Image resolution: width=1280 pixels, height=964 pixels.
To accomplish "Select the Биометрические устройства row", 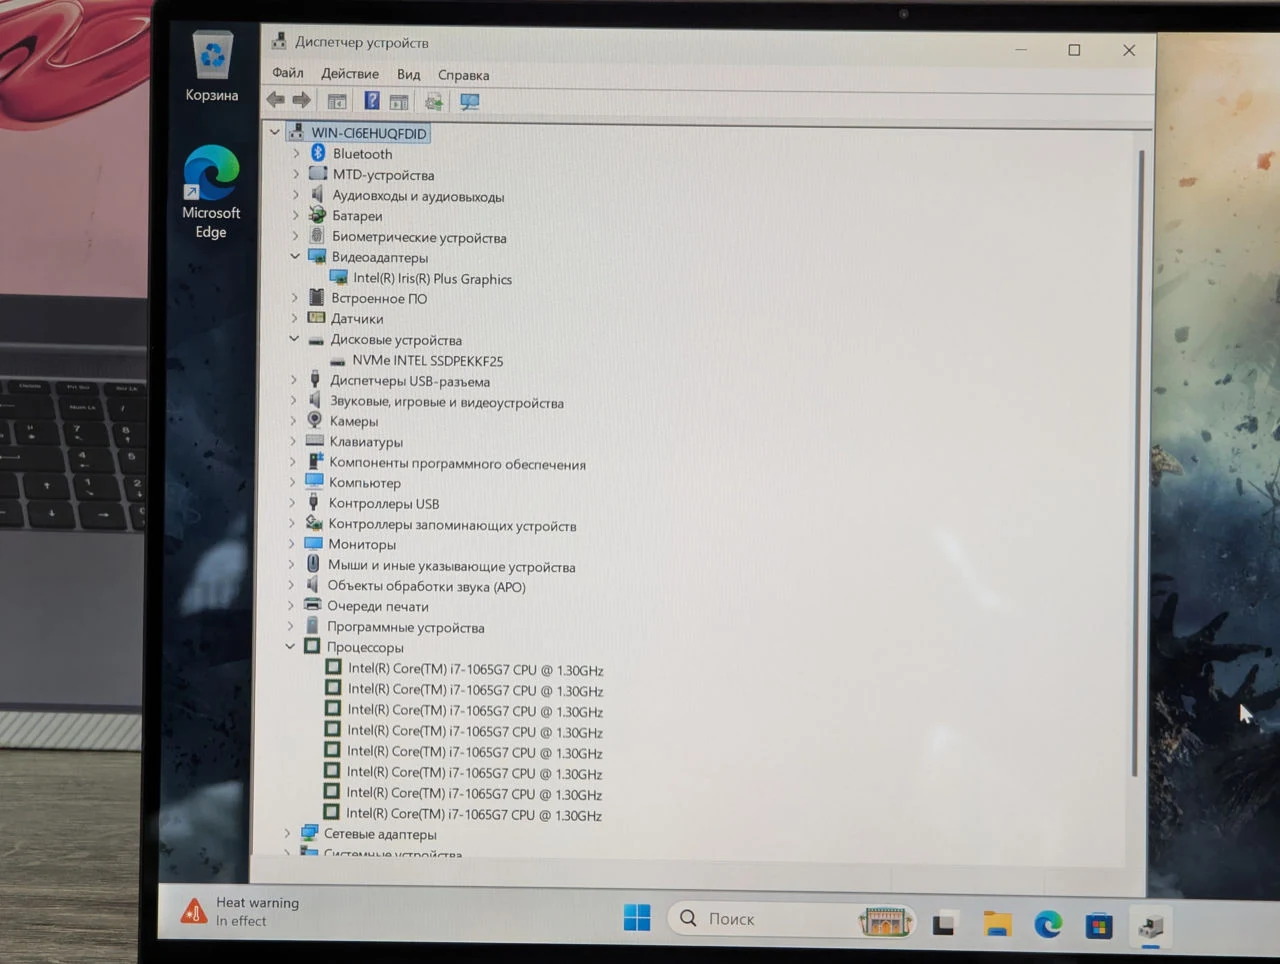I will 419,237.
